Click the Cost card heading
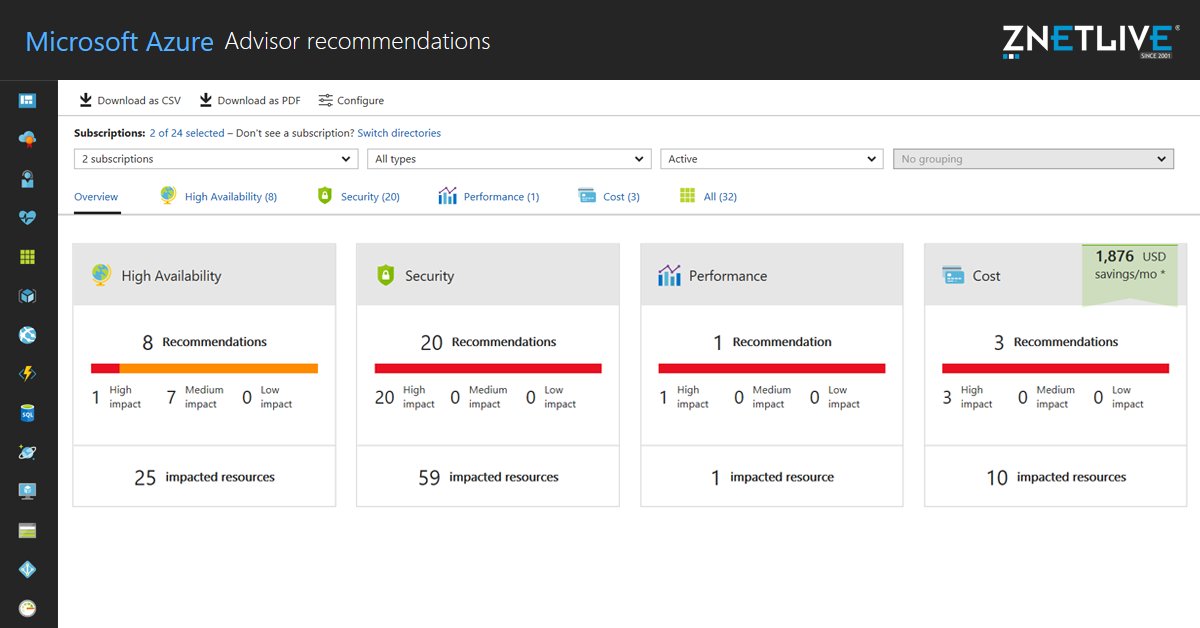The width and height of the screenshot is (1200, 628). [986, 276]
